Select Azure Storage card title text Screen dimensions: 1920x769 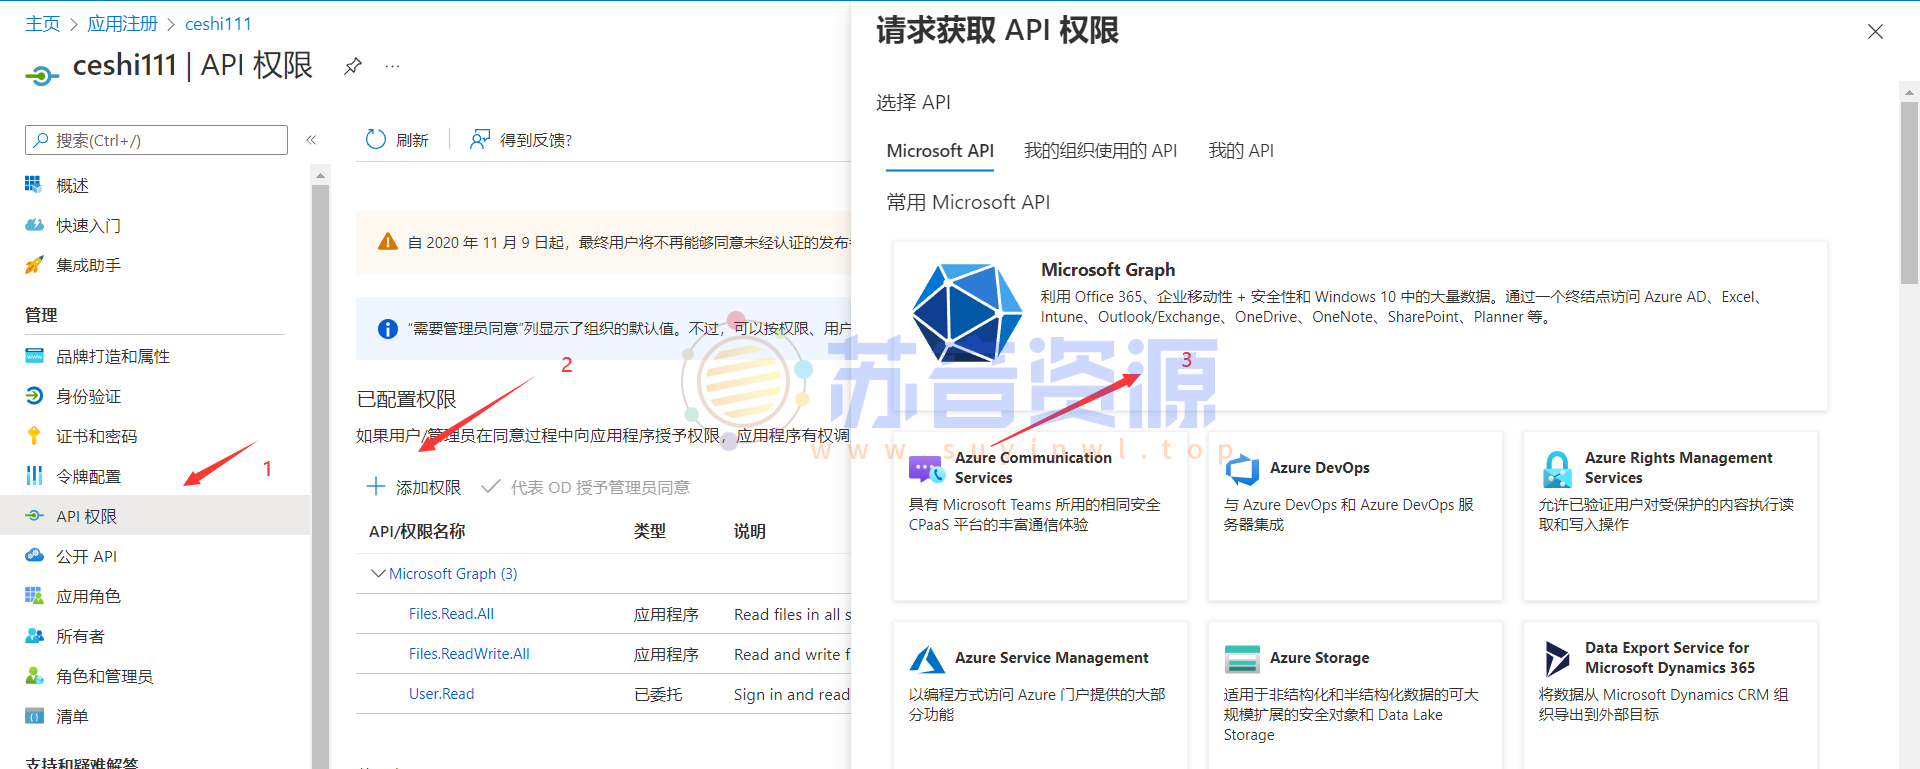tap(1319, 658)
